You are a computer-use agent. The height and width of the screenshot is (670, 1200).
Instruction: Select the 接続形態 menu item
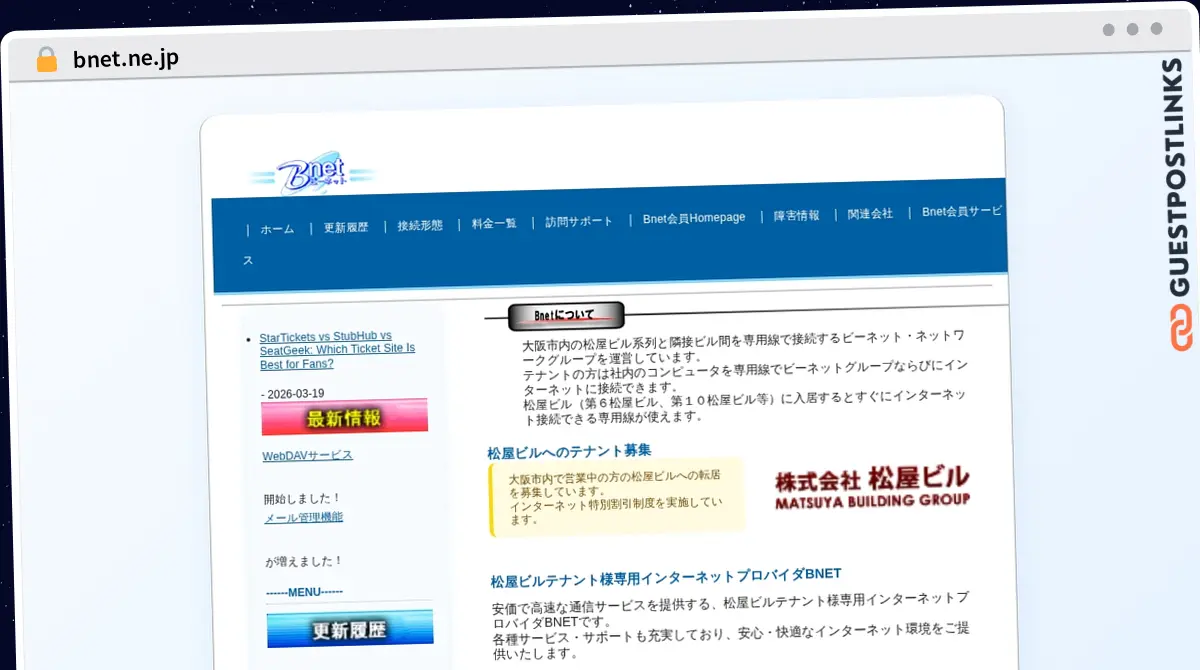[420, 225]
